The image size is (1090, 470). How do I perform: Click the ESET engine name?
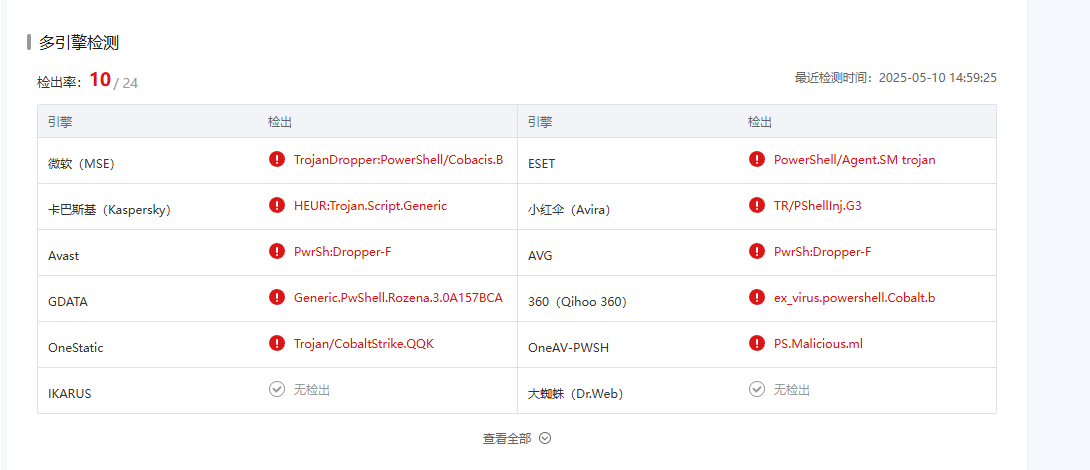pyautogui.click(x=542, y=163)
